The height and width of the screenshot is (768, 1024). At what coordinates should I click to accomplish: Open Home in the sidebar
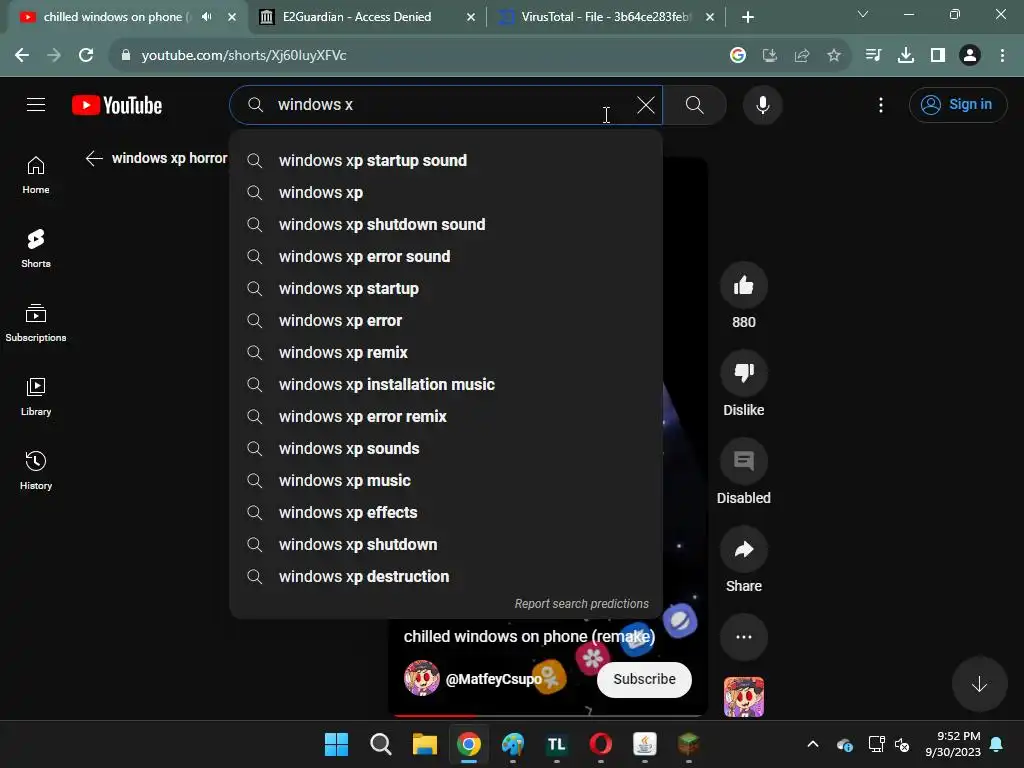(x=36, y=175)
